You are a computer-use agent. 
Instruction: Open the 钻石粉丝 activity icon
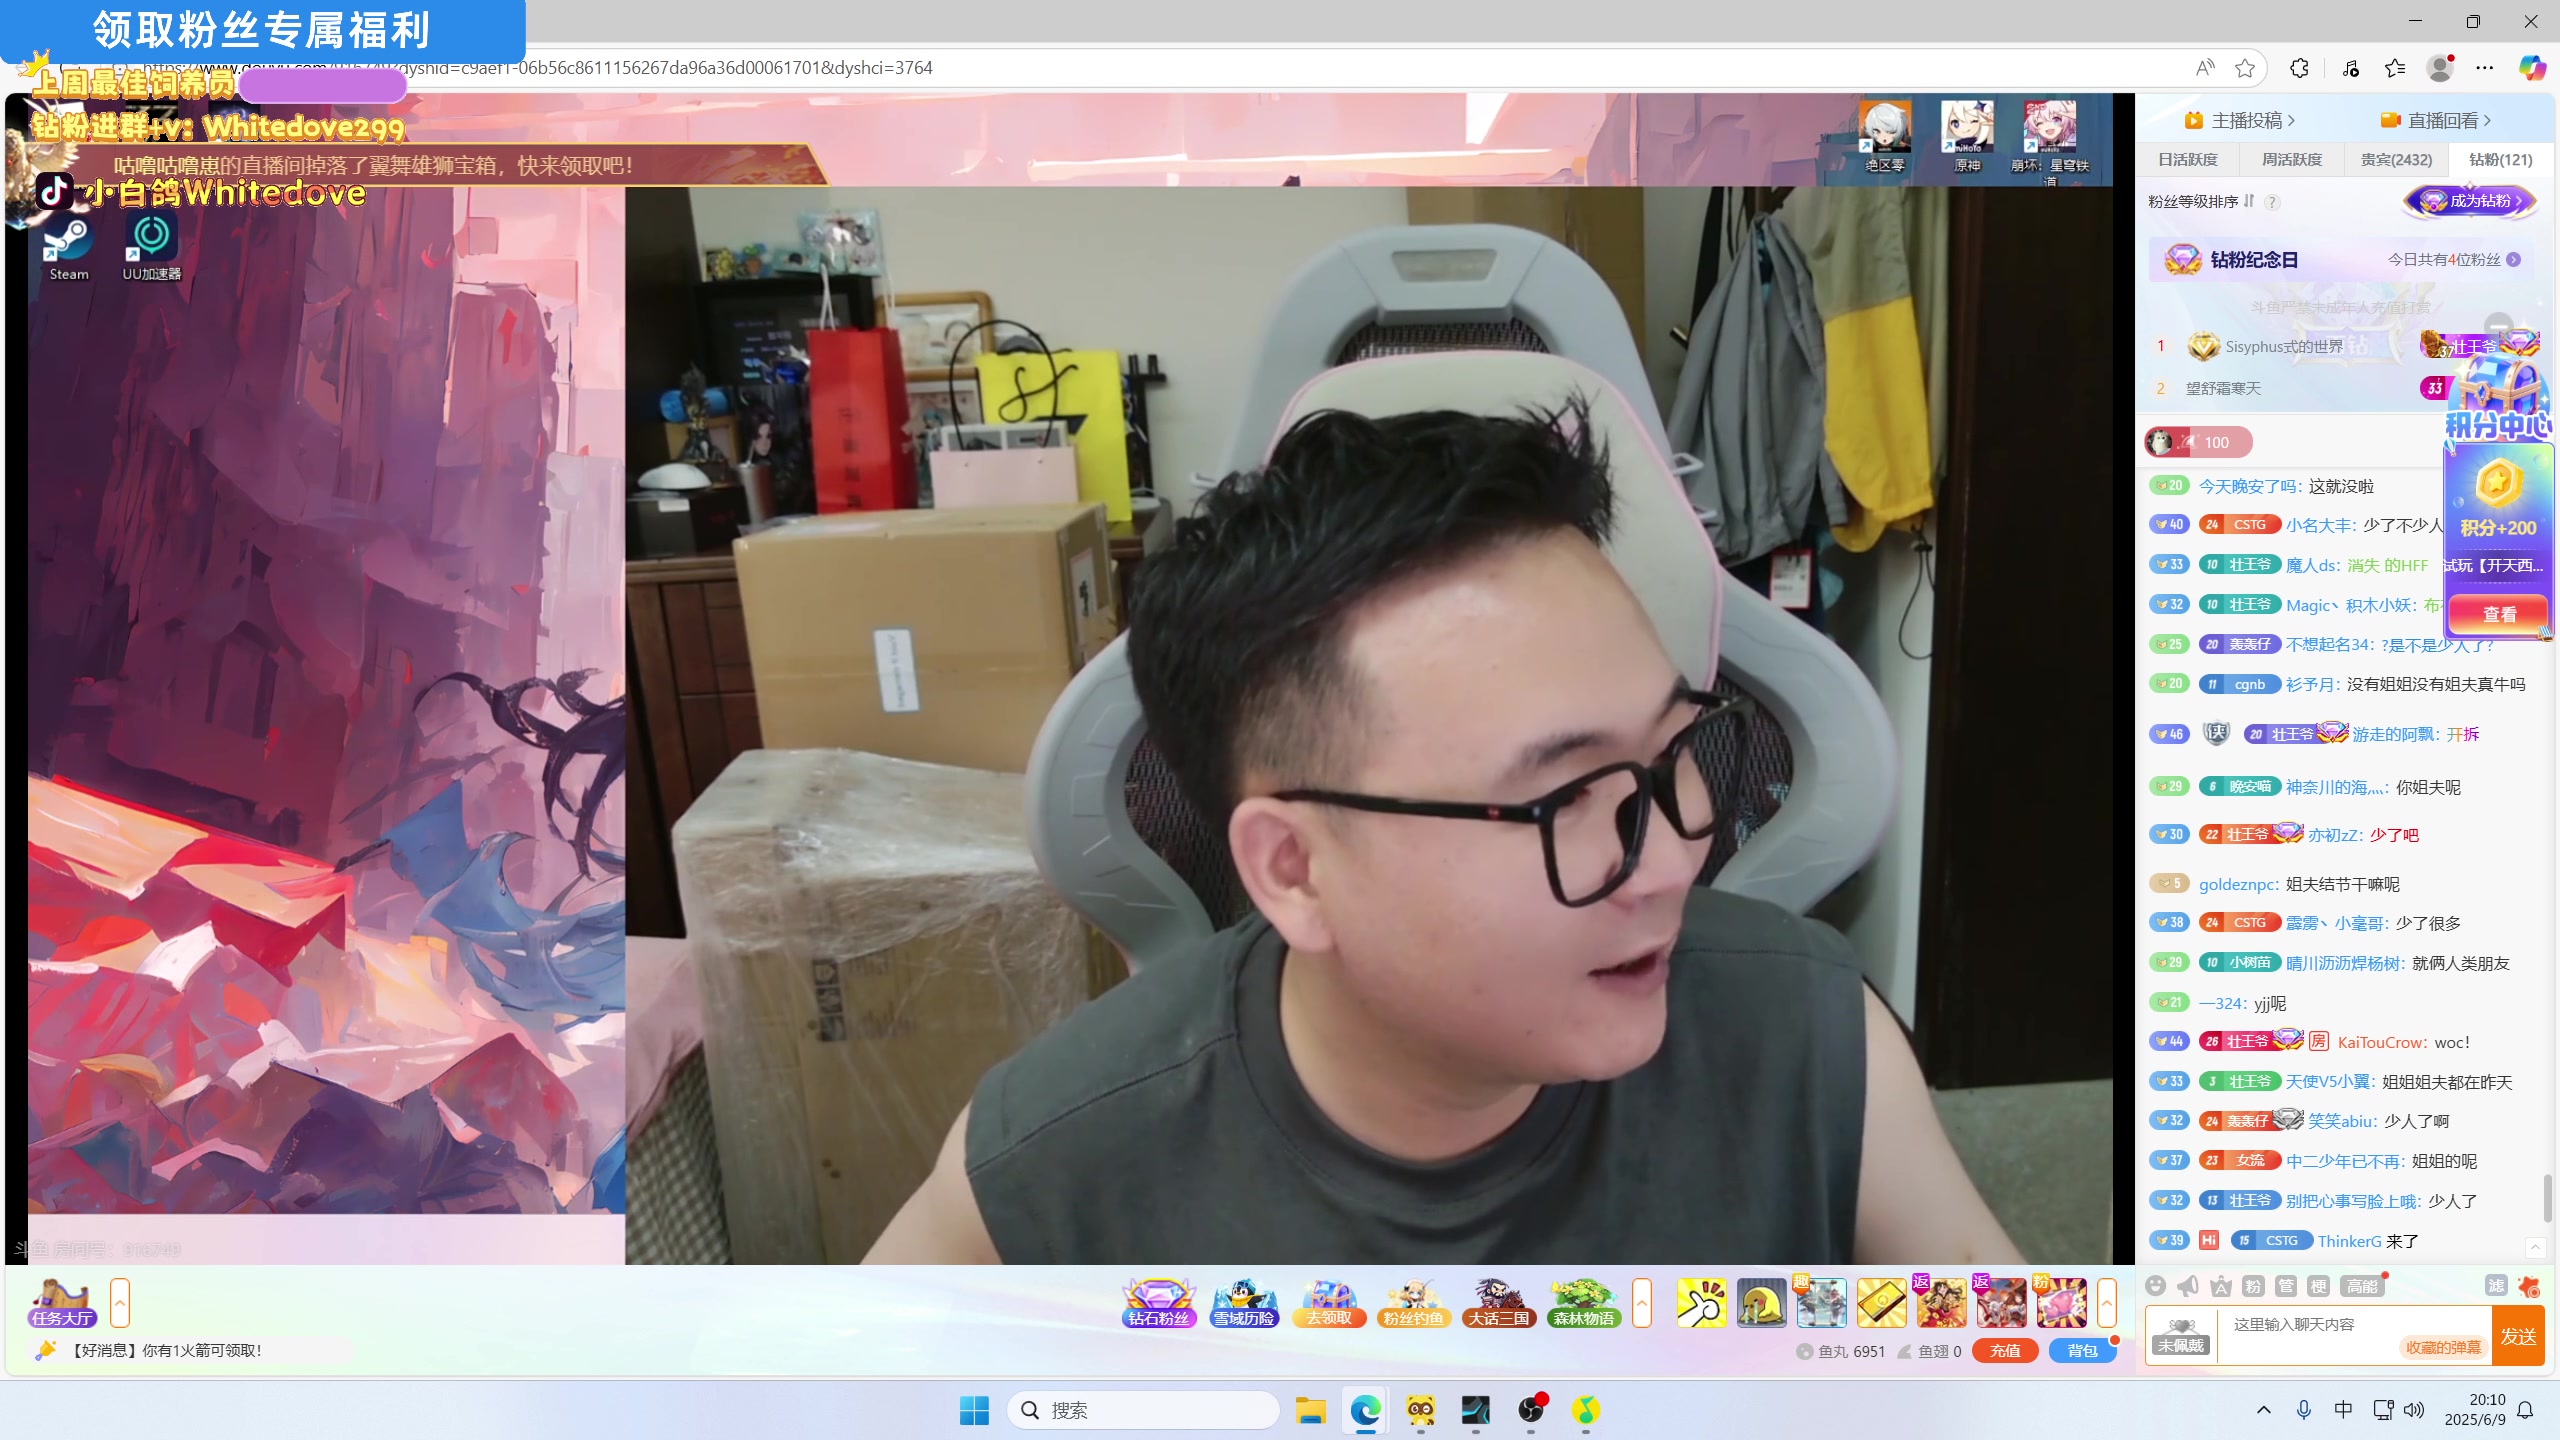click(1159, 1303)
